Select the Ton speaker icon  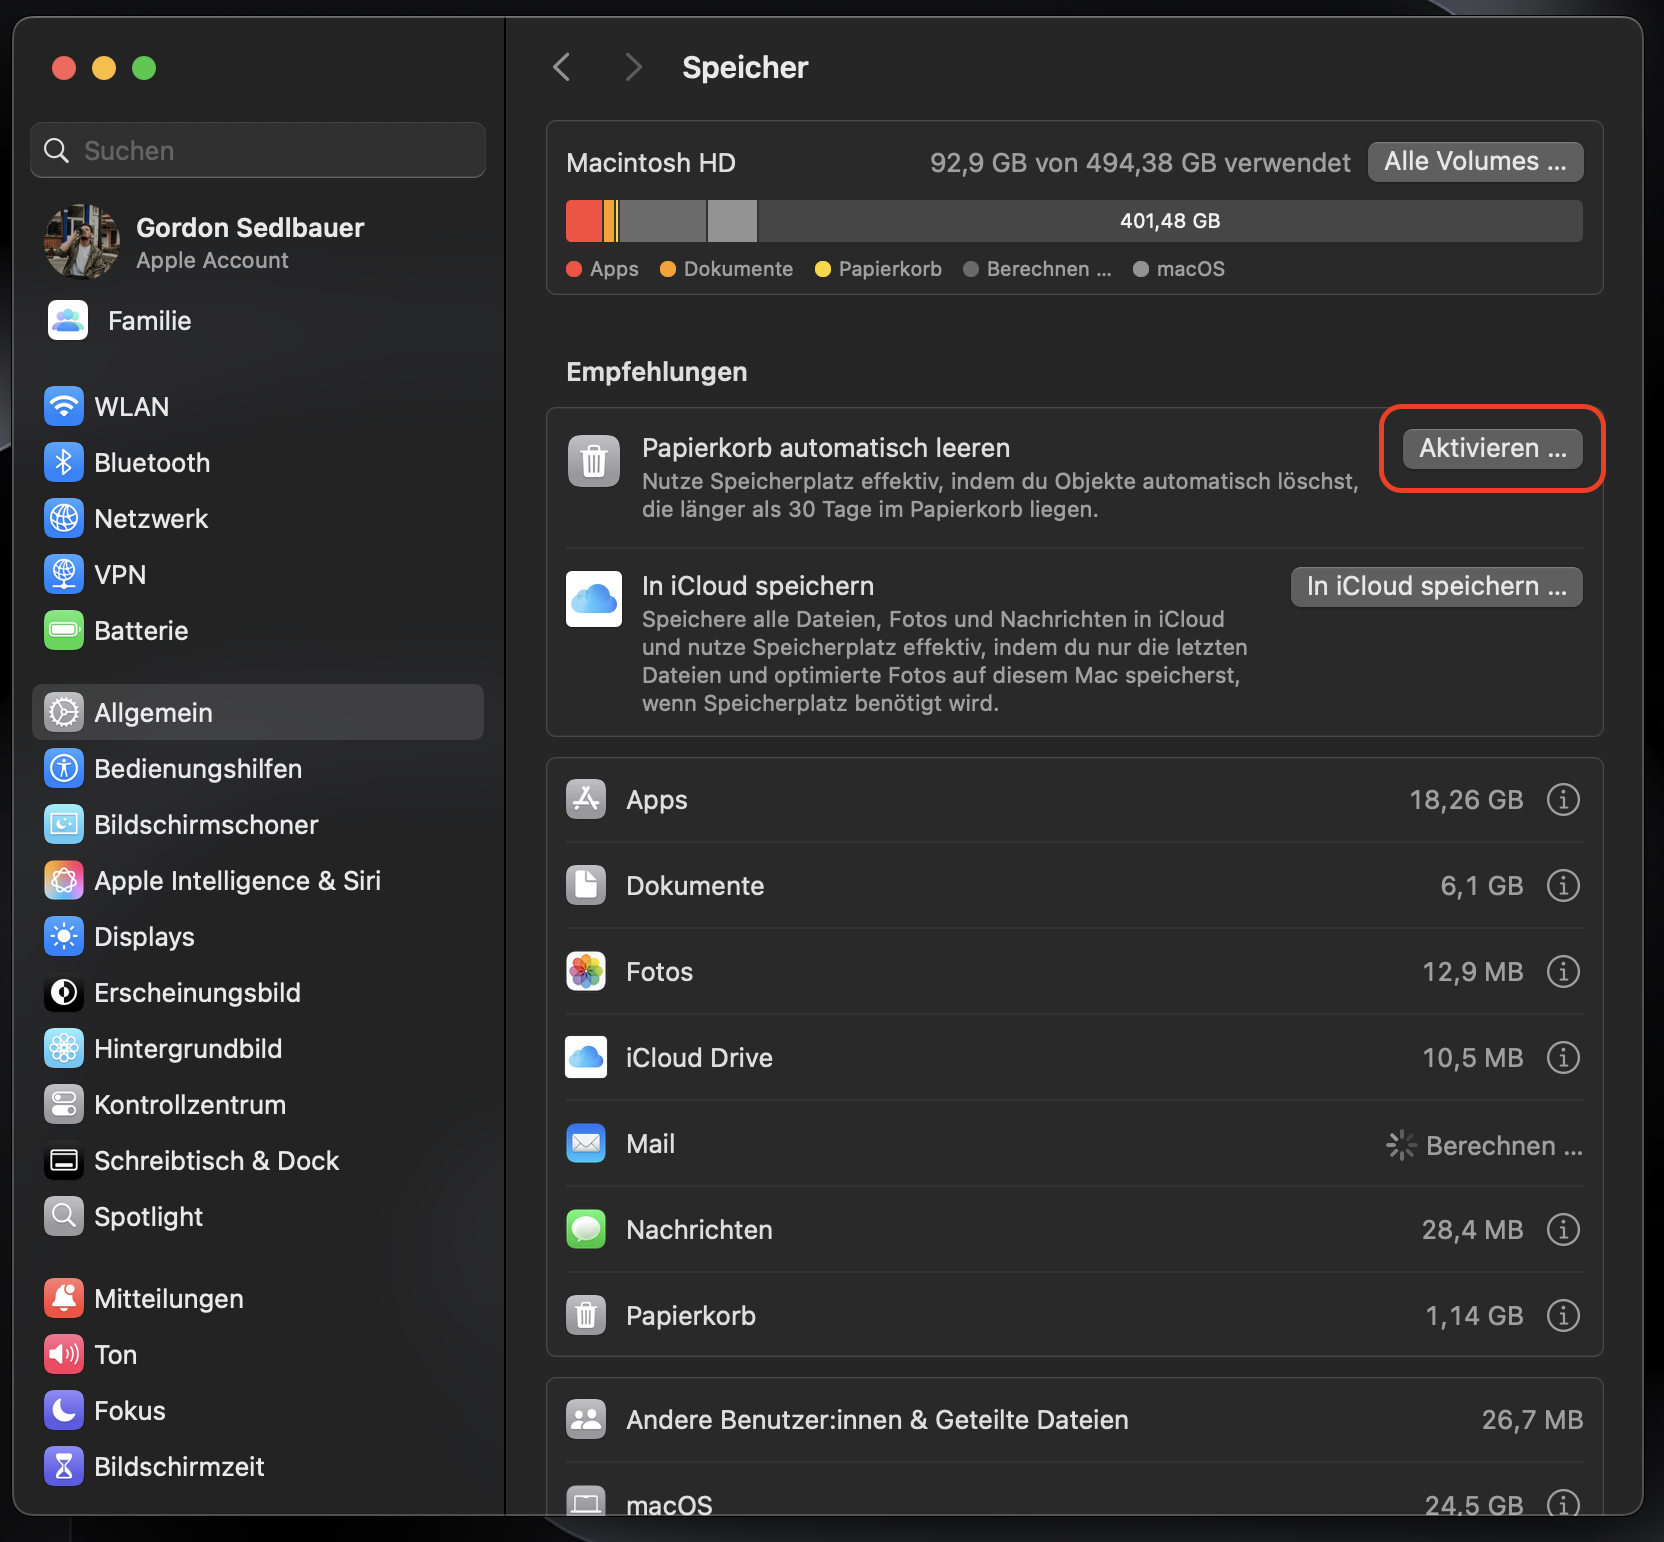click(x=64, y=1354)
